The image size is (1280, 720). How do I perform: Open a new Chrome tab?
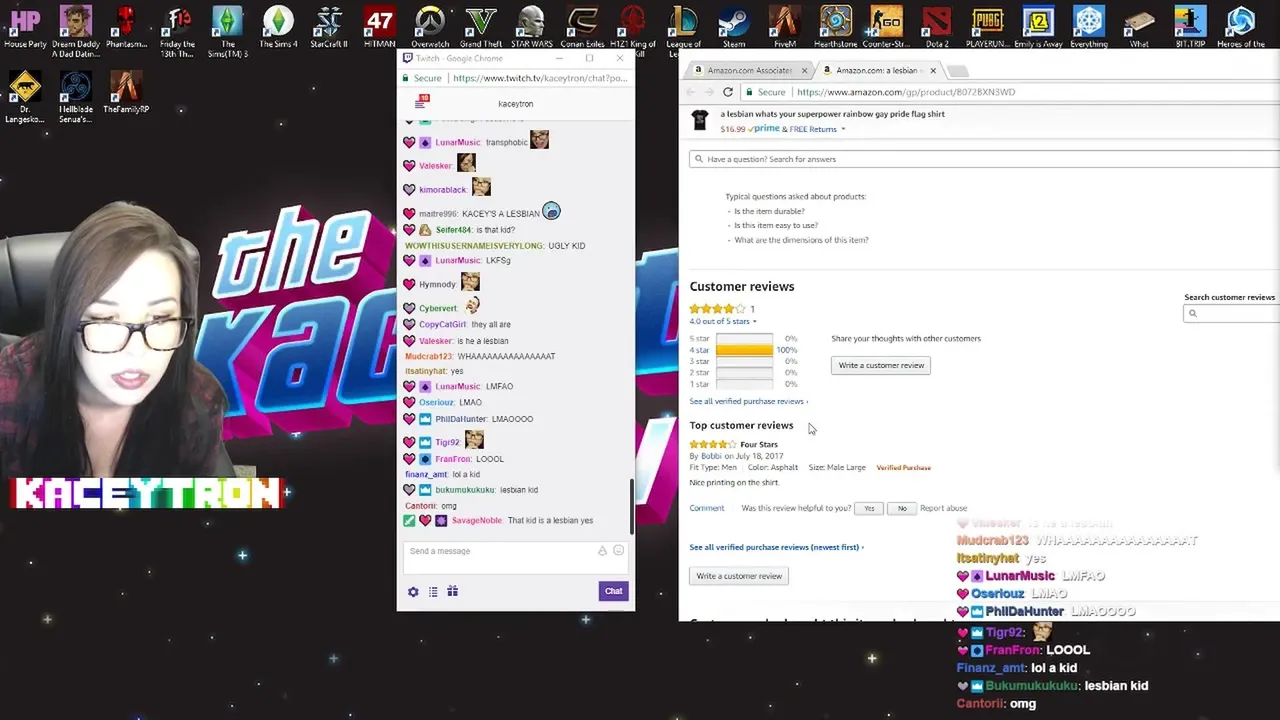(958, 71)
